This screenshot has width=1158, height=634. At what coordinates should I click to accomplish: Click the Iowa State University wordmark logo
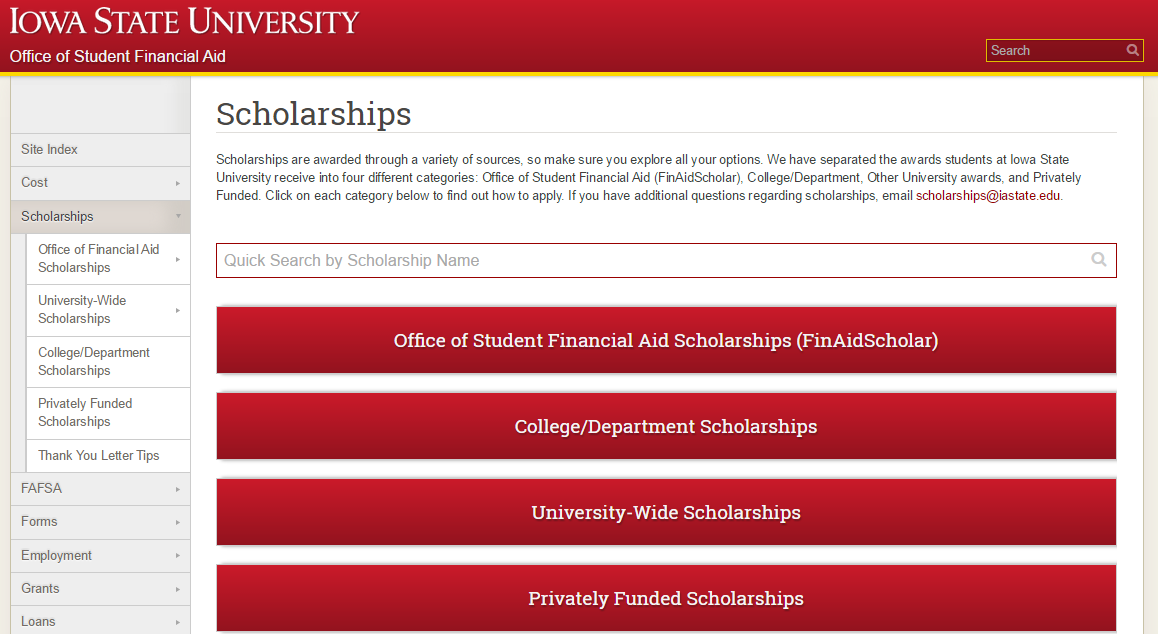(184, 22)
